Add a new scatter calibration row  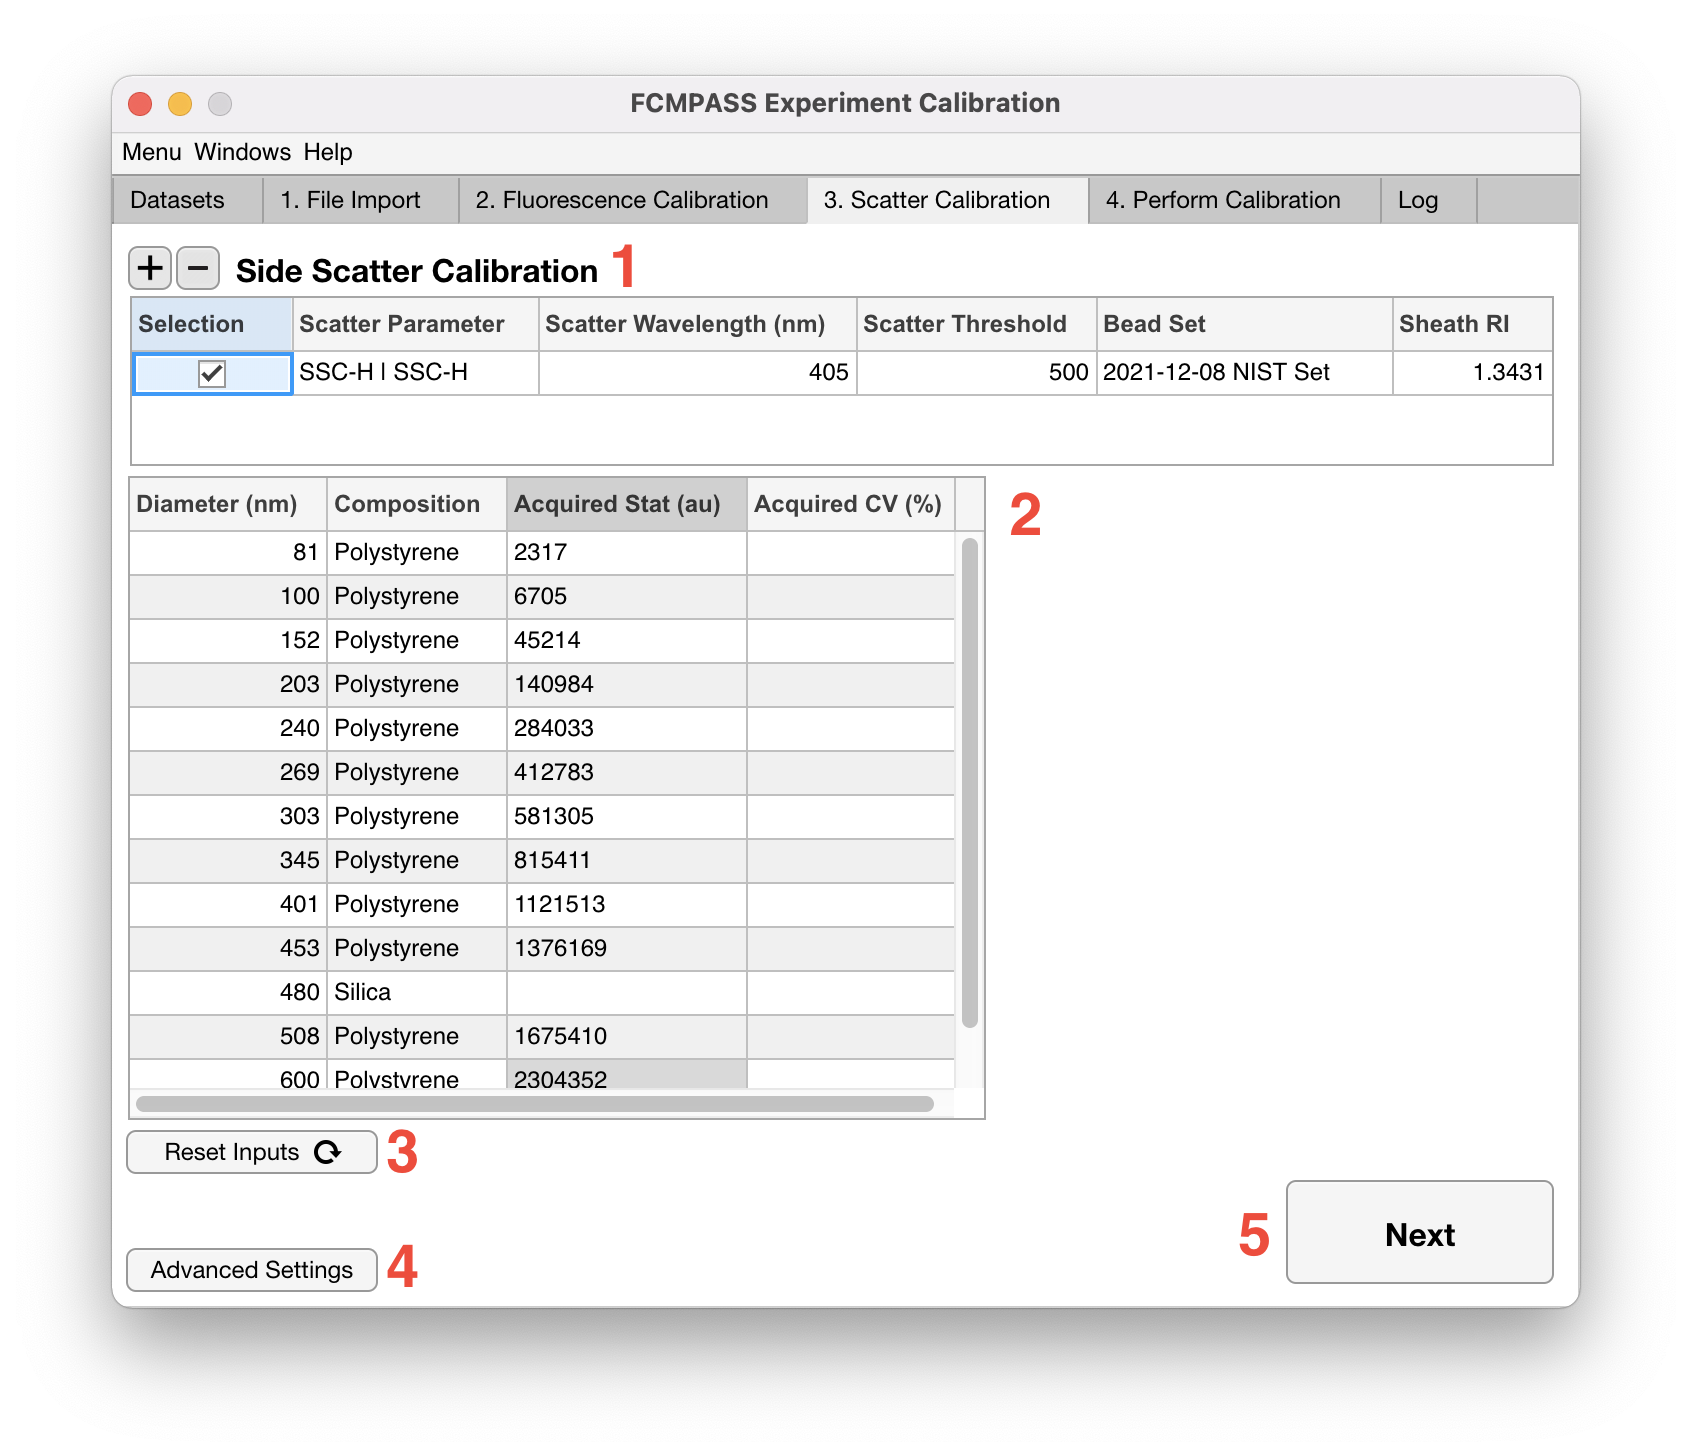(150, 268)
